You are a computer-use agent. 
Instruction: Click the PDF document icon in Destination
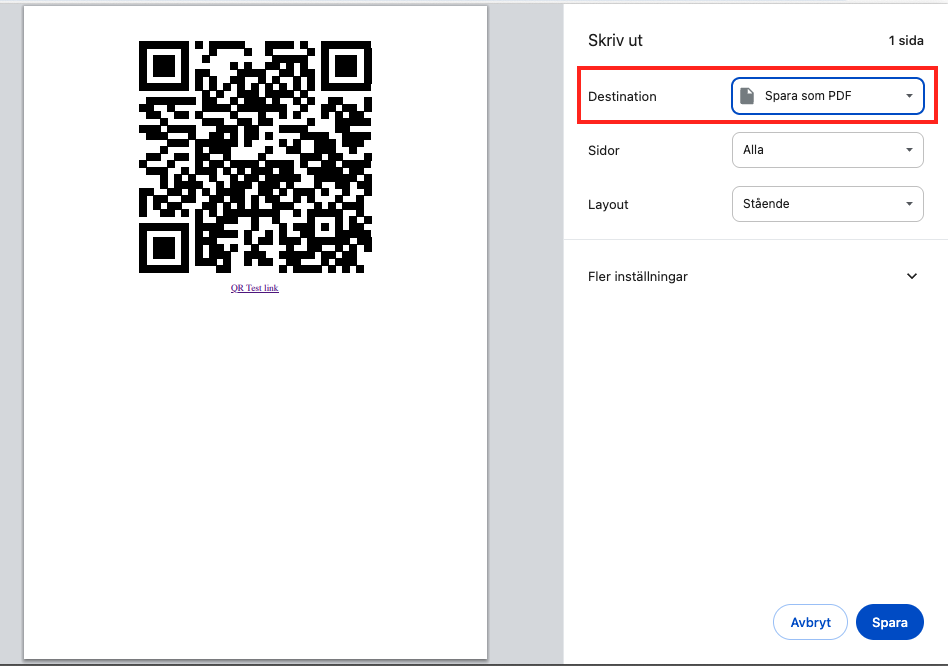(746, 96)
